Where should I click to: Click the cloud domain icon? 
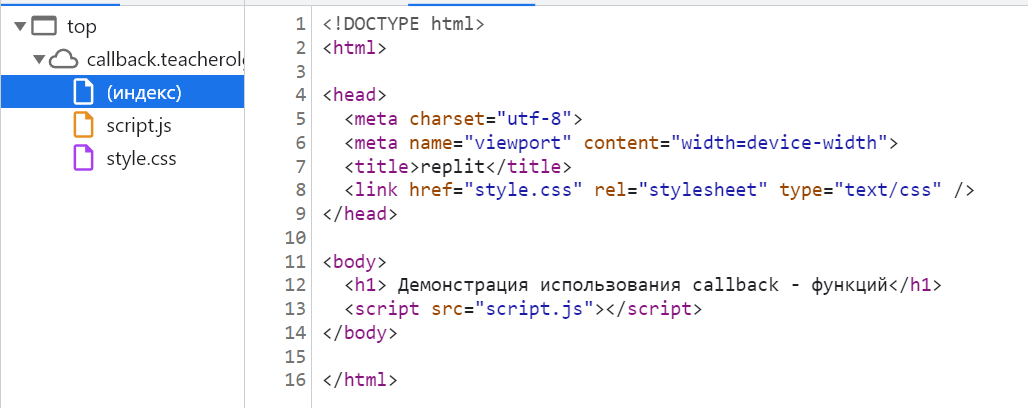[x=65, y=60]
